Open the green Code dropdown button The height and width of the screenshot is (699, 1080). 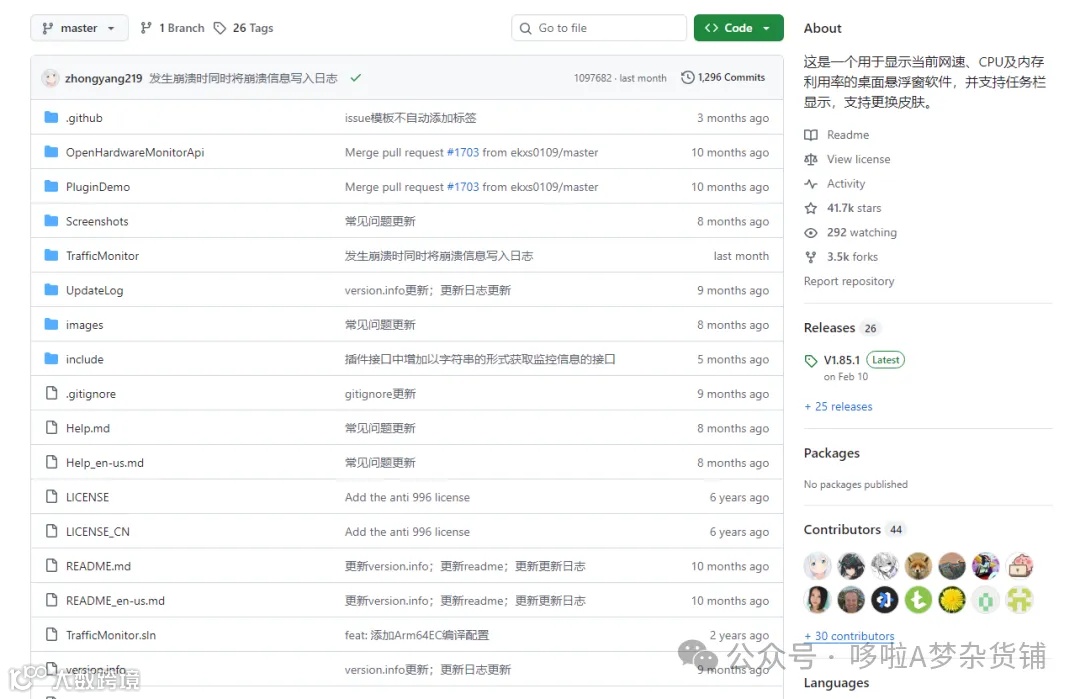[x=738, y=28]
